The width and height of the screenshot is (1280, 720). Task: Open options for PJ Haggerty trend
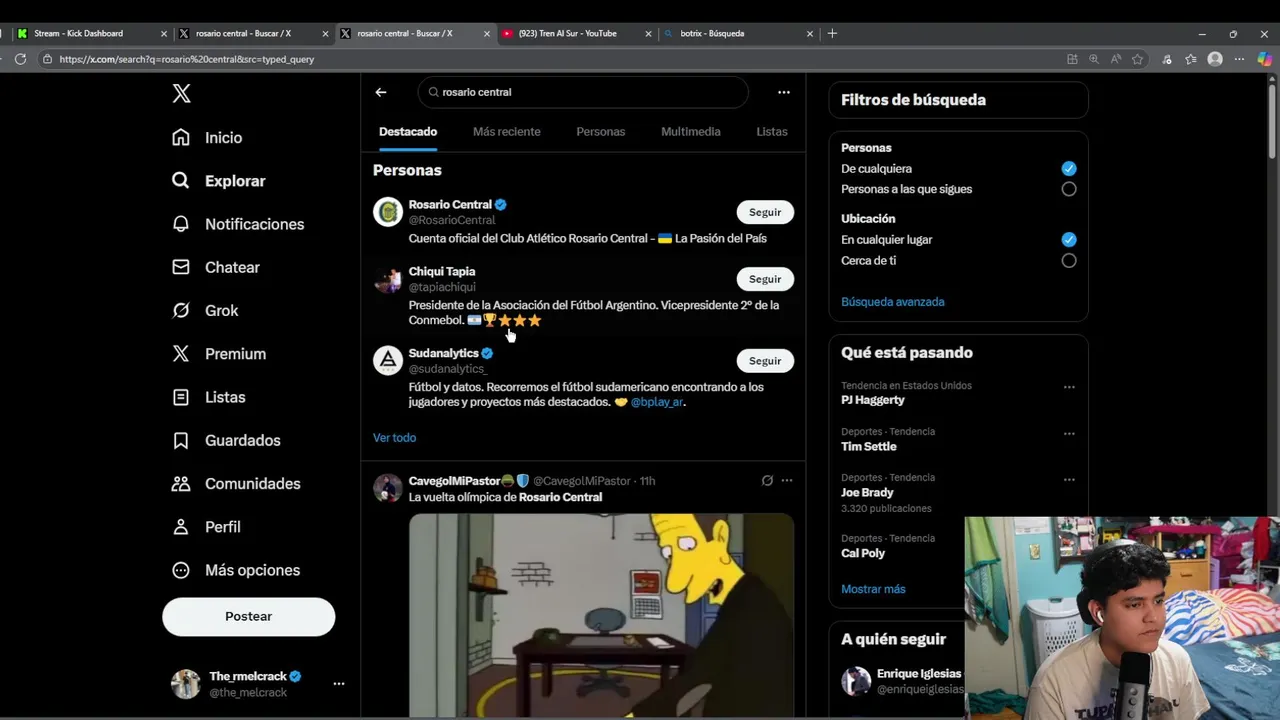pos(1069,387)
